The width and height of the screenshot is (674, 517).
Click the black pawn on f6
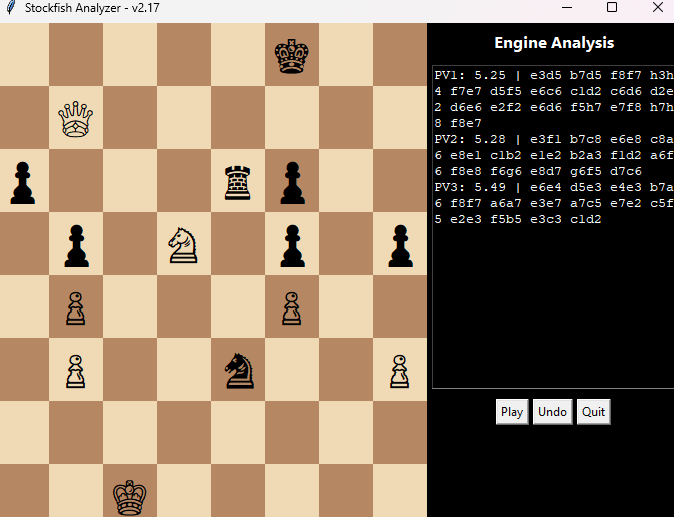(292, 182)
